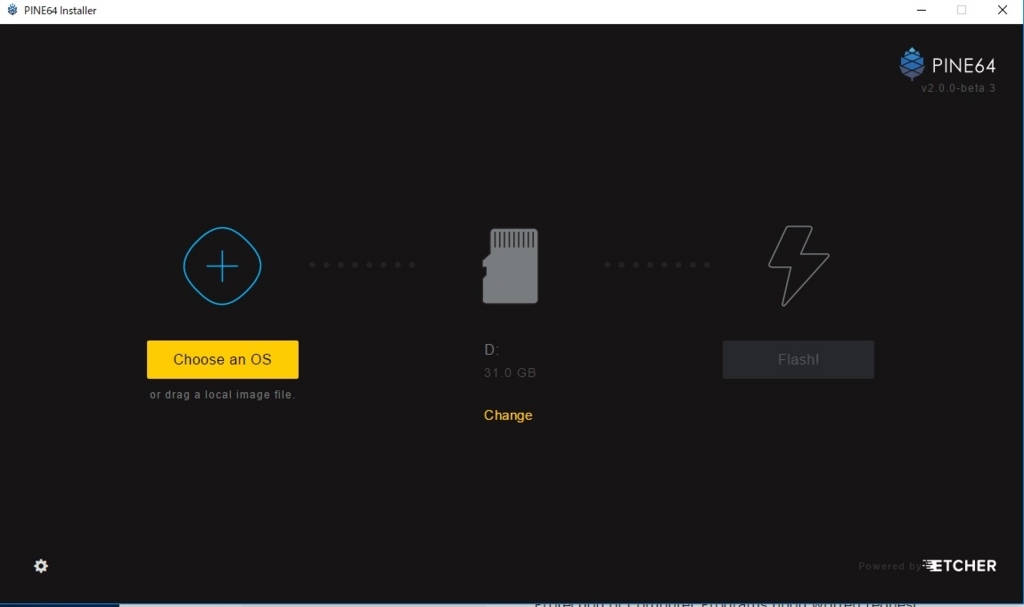
Task: Minimize the PINE64 Installer window
Action: pos(921,10)
